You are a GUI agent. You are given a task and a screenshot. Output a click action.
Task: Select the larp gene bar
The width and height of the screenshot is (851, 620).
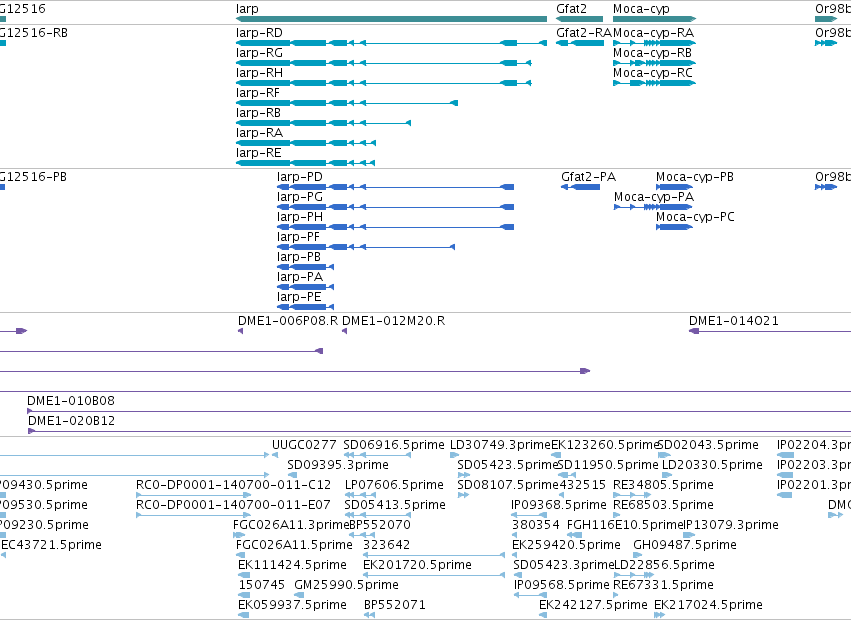pos(391,20)
